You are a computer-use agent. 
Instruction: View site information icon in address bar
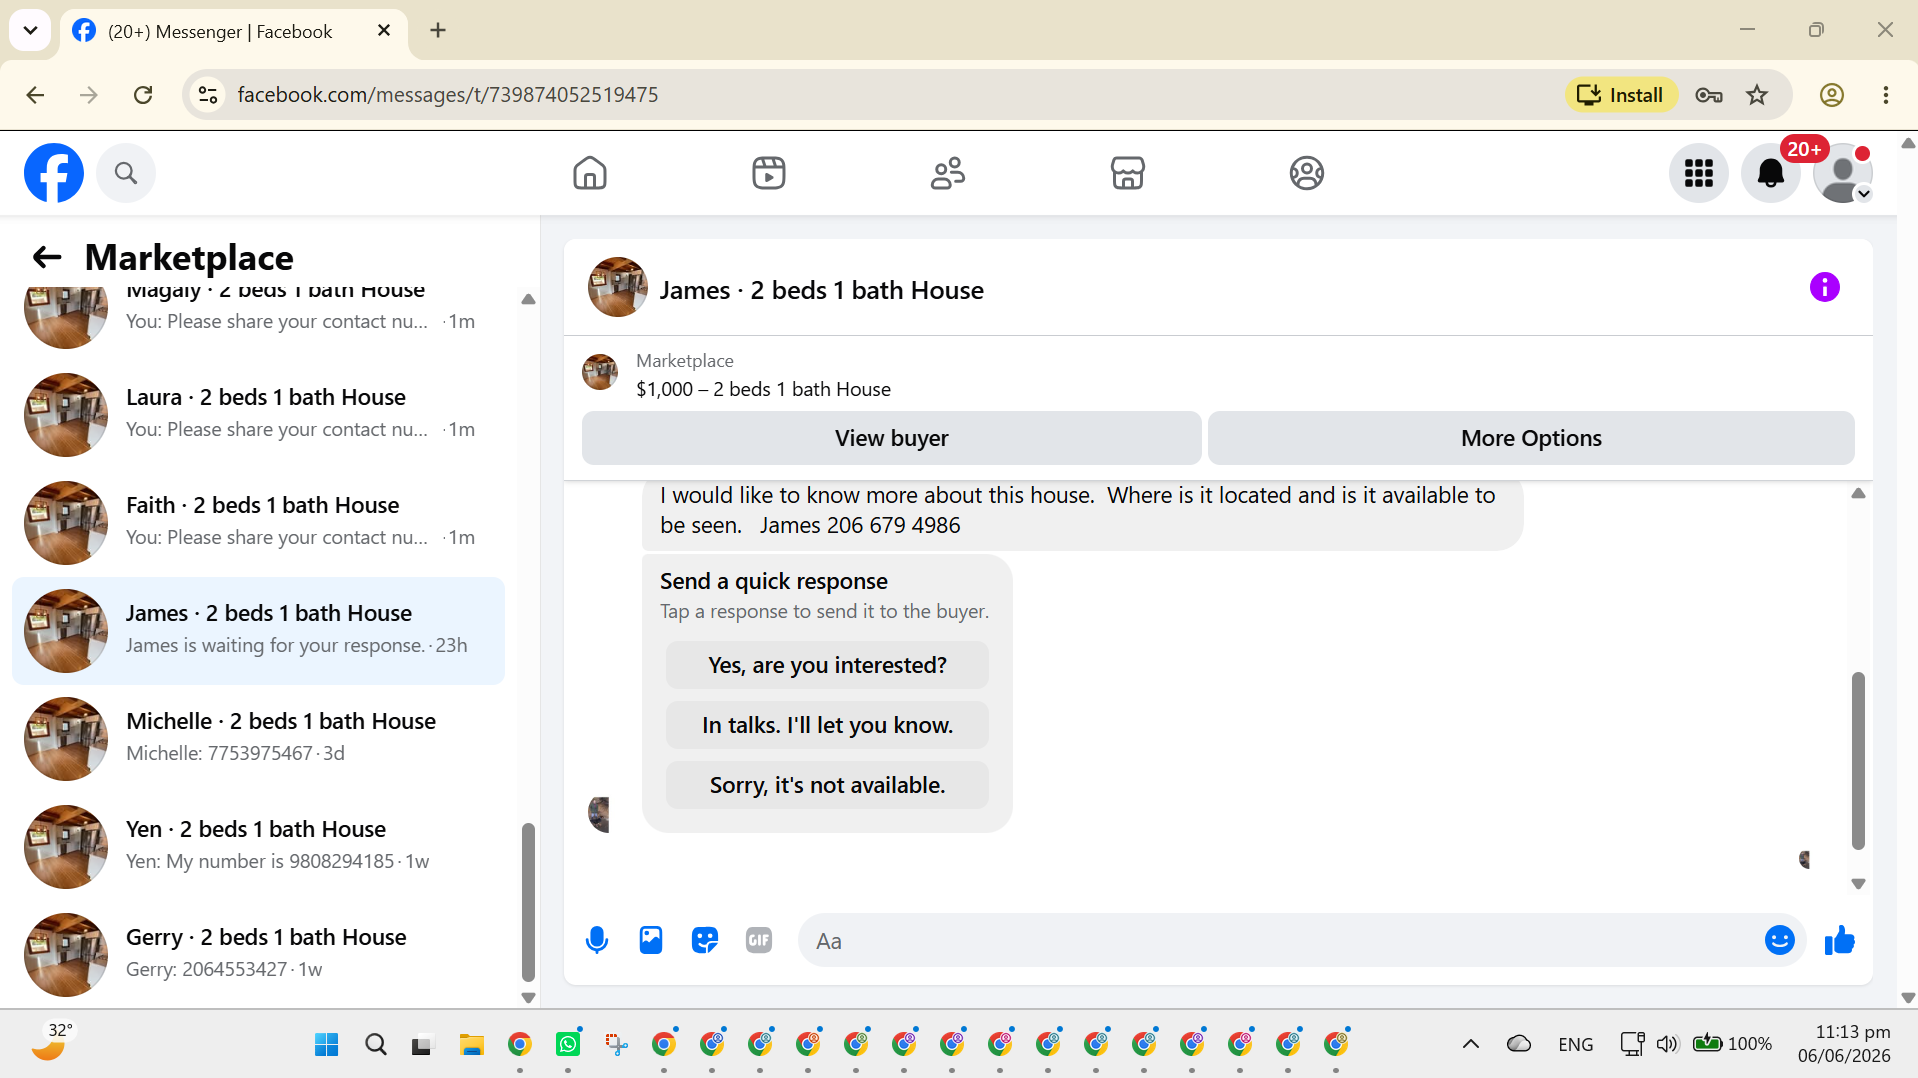(x=208, y=95)
